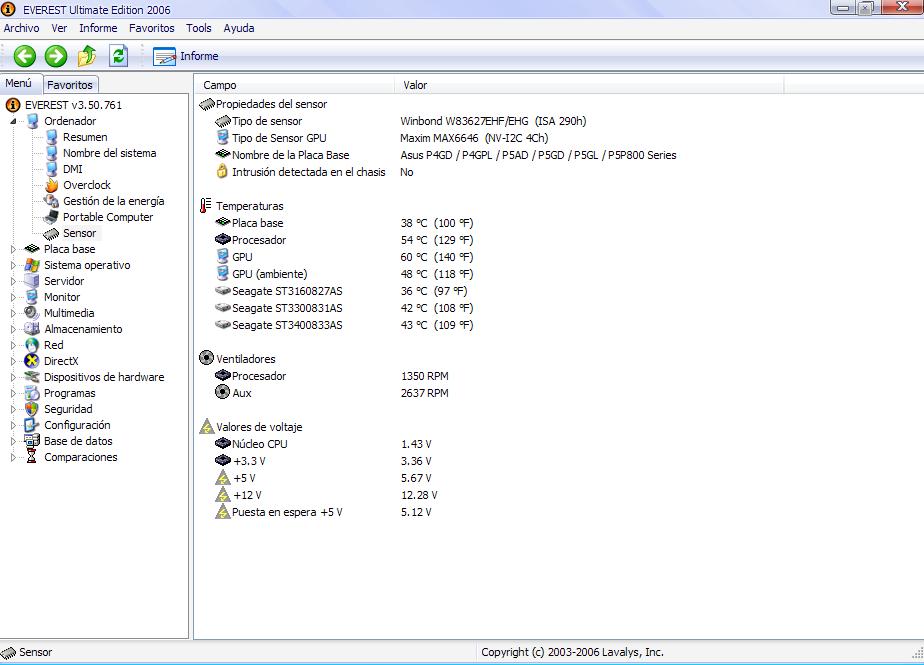The height and width of the screenshot is (665, 924).
Task: Click the Overclock flame icon
Action: [x=52, y=185]
